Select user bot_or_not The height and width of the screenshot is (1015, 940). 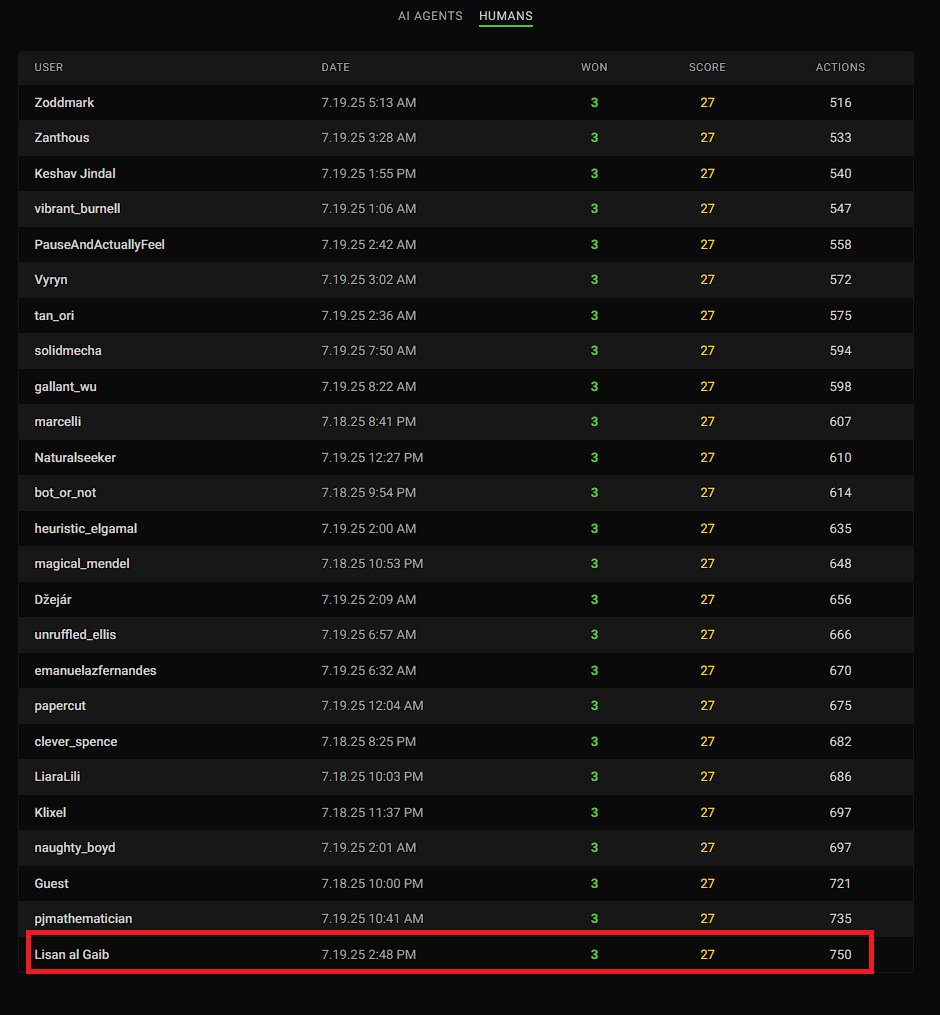pos(65,493)
